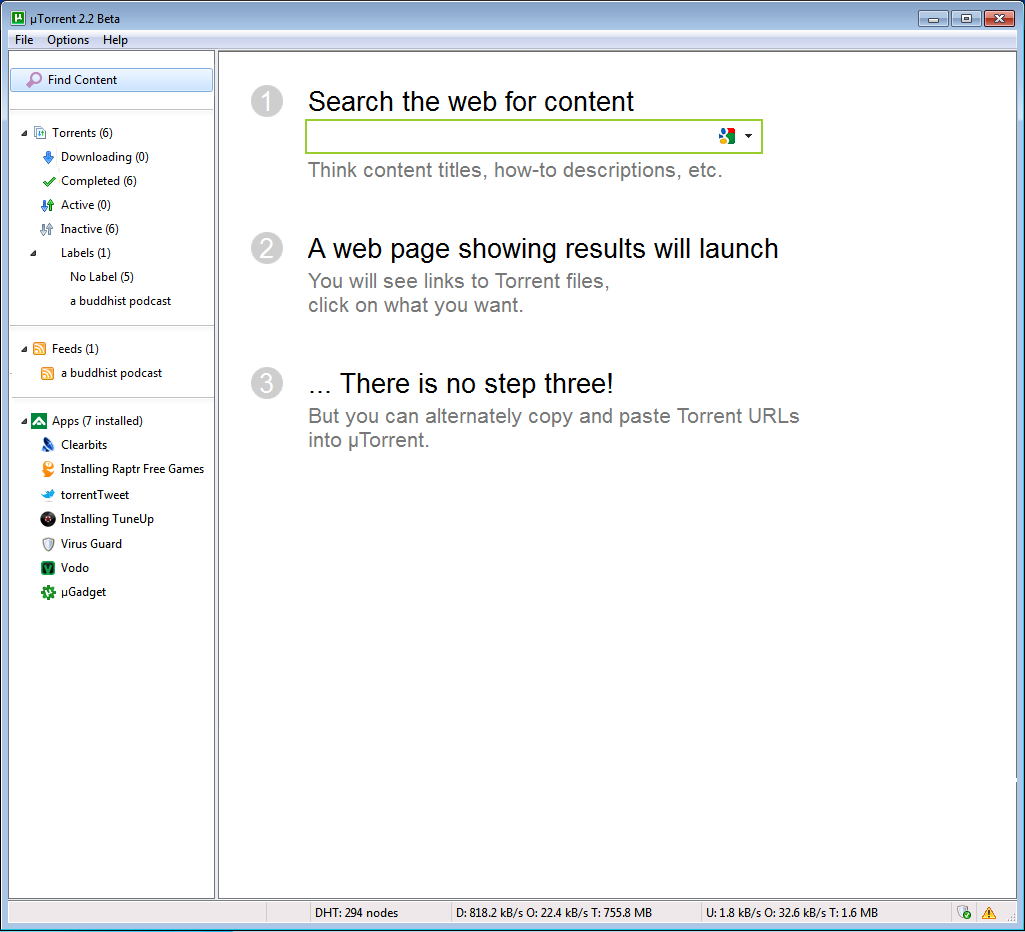Open the µGadget app

coord(83,592)
